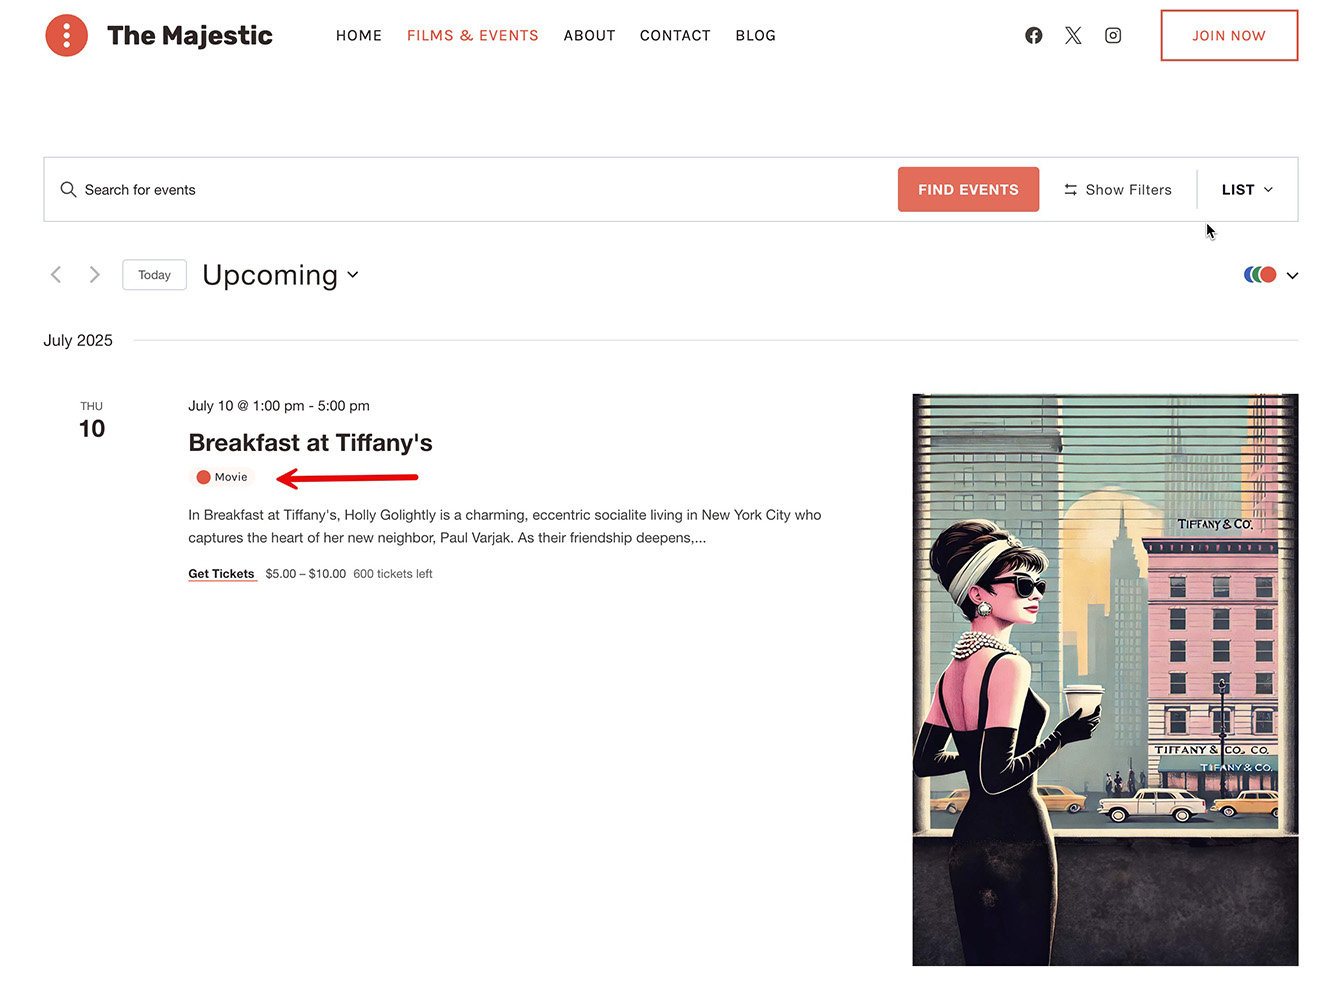Go to the Blog menu item
The height and width of the screenshot is (1002, 1334).
(x=755, y=36)
